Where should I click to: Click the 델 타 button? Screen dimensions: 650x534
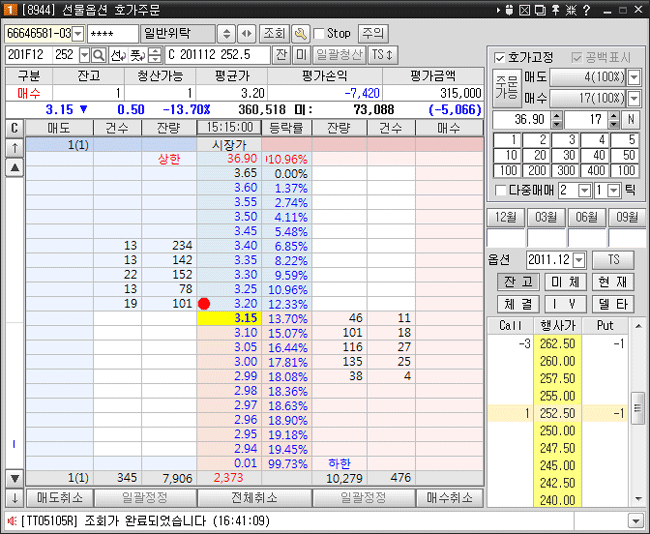click(x=613, y=304)
